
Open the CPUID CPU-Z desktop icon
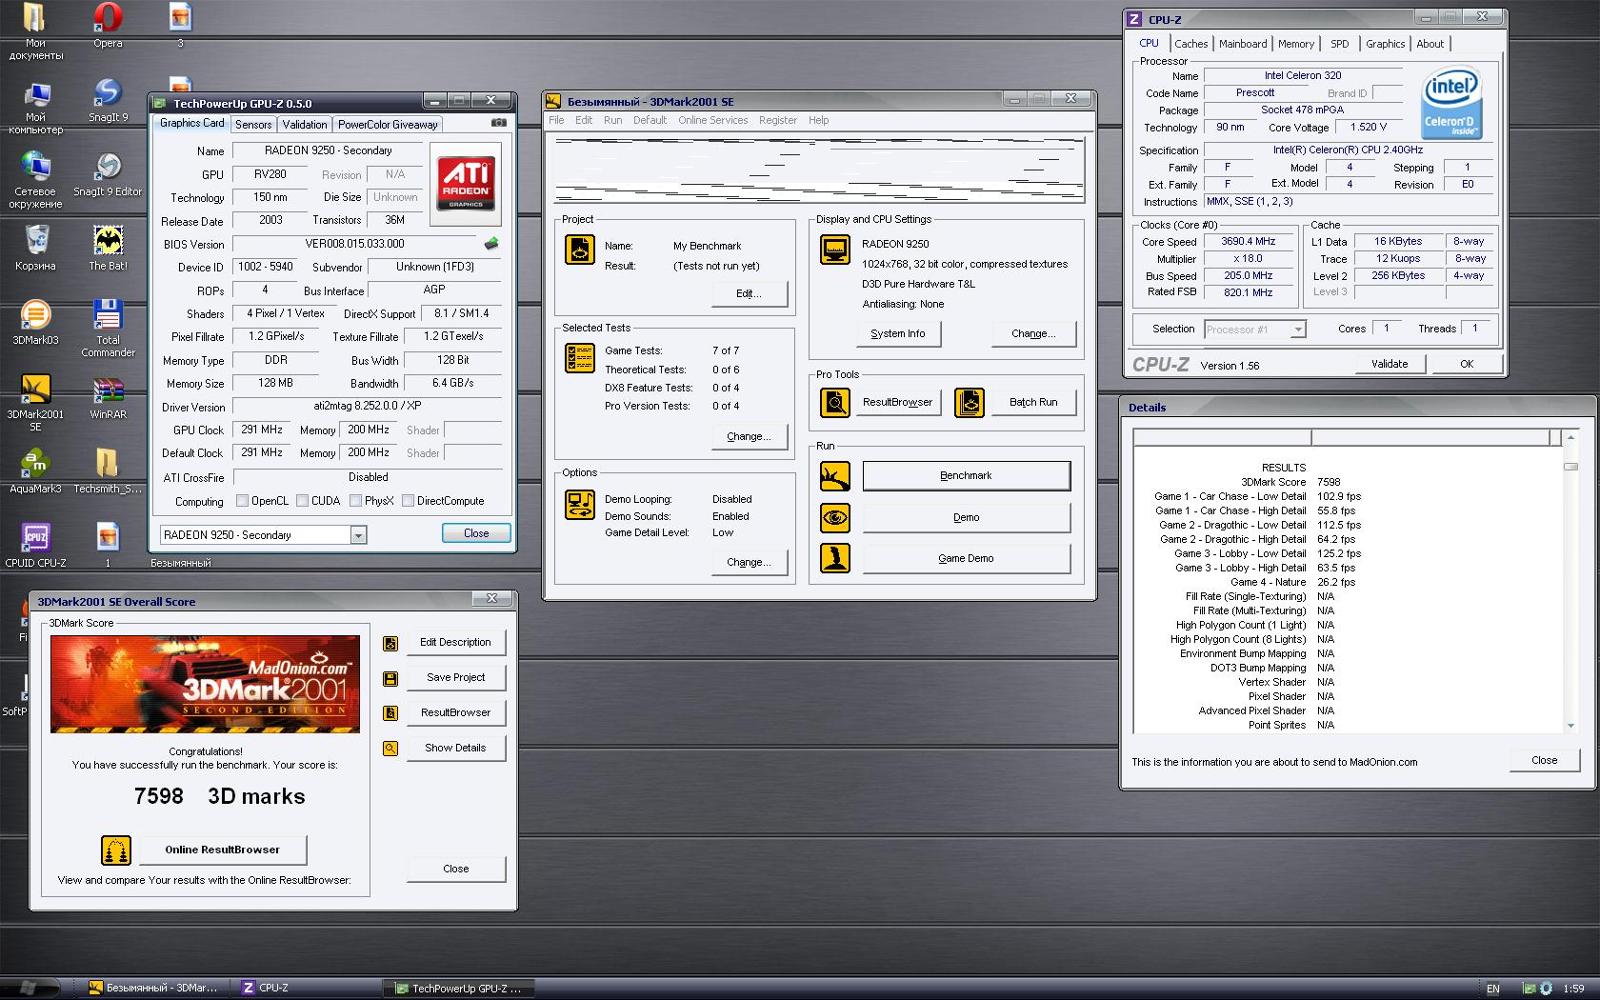tap(35, 544)
